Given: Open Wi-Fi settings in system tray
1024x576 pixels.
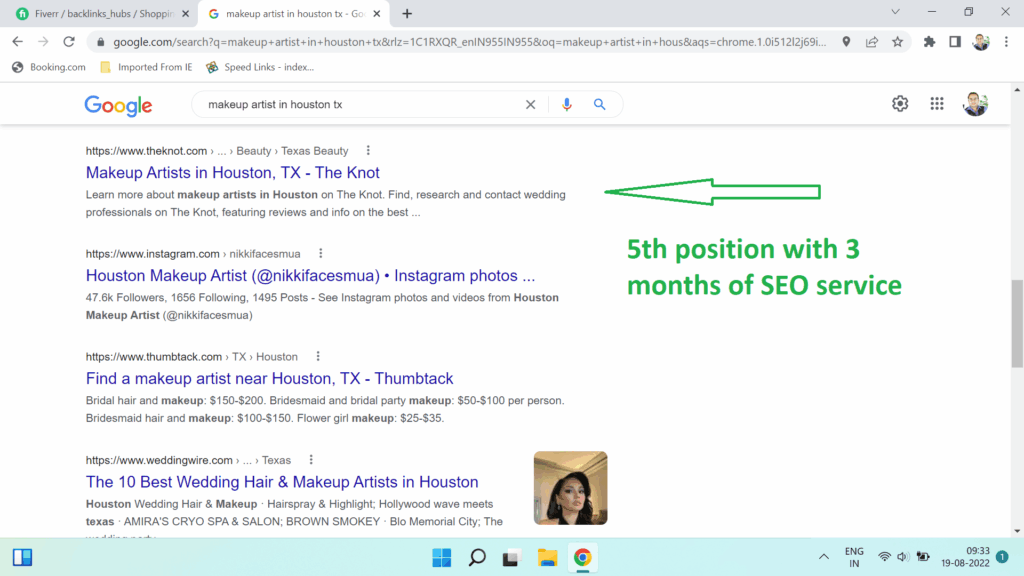Looking at the screenshot, I should [884, 557].
